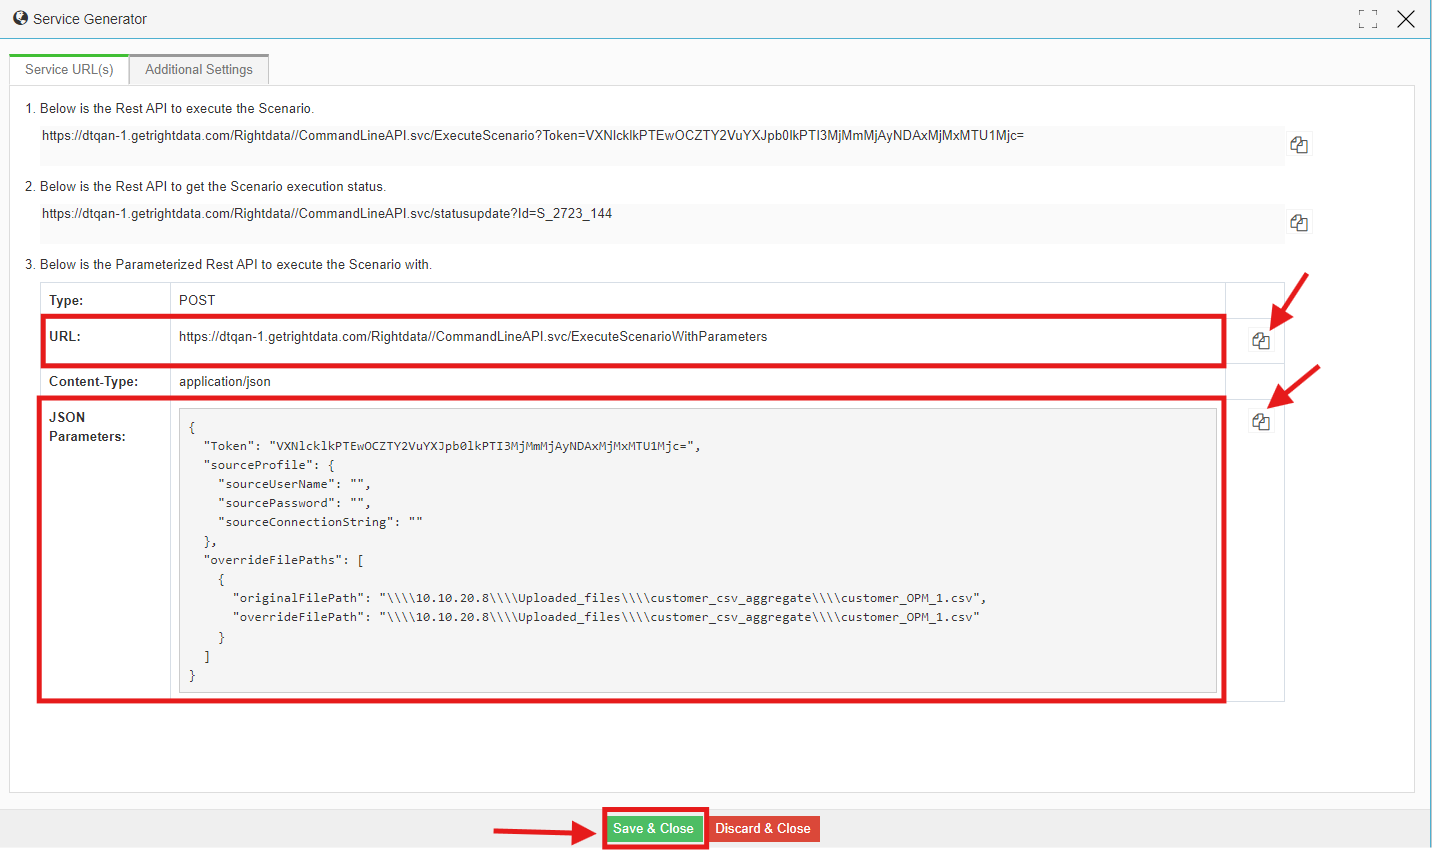Click inside the JSON parameters text area
The image size is (1432, 850).
[698, 550]
